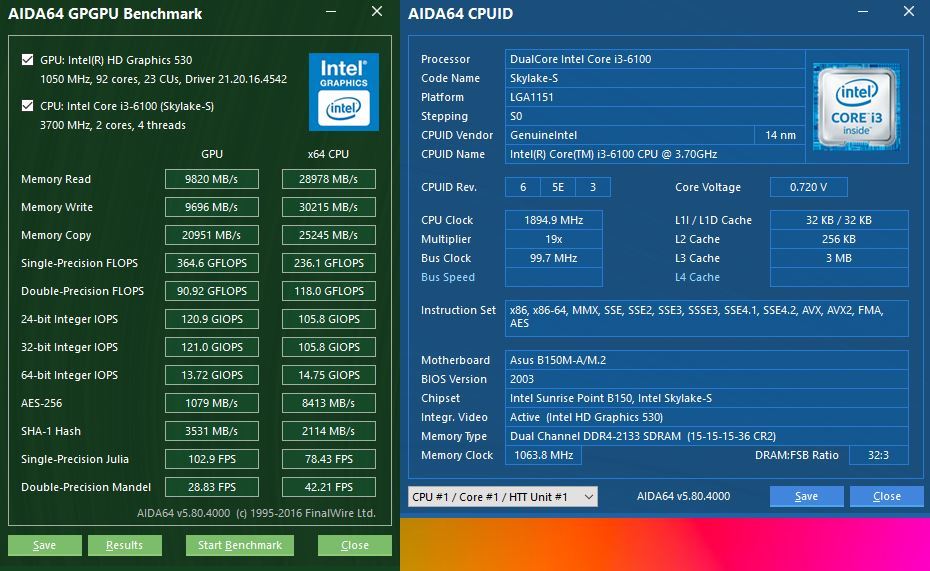Select the GPU Memory Read result field
The image size is (930, 571).
(212, 179)
